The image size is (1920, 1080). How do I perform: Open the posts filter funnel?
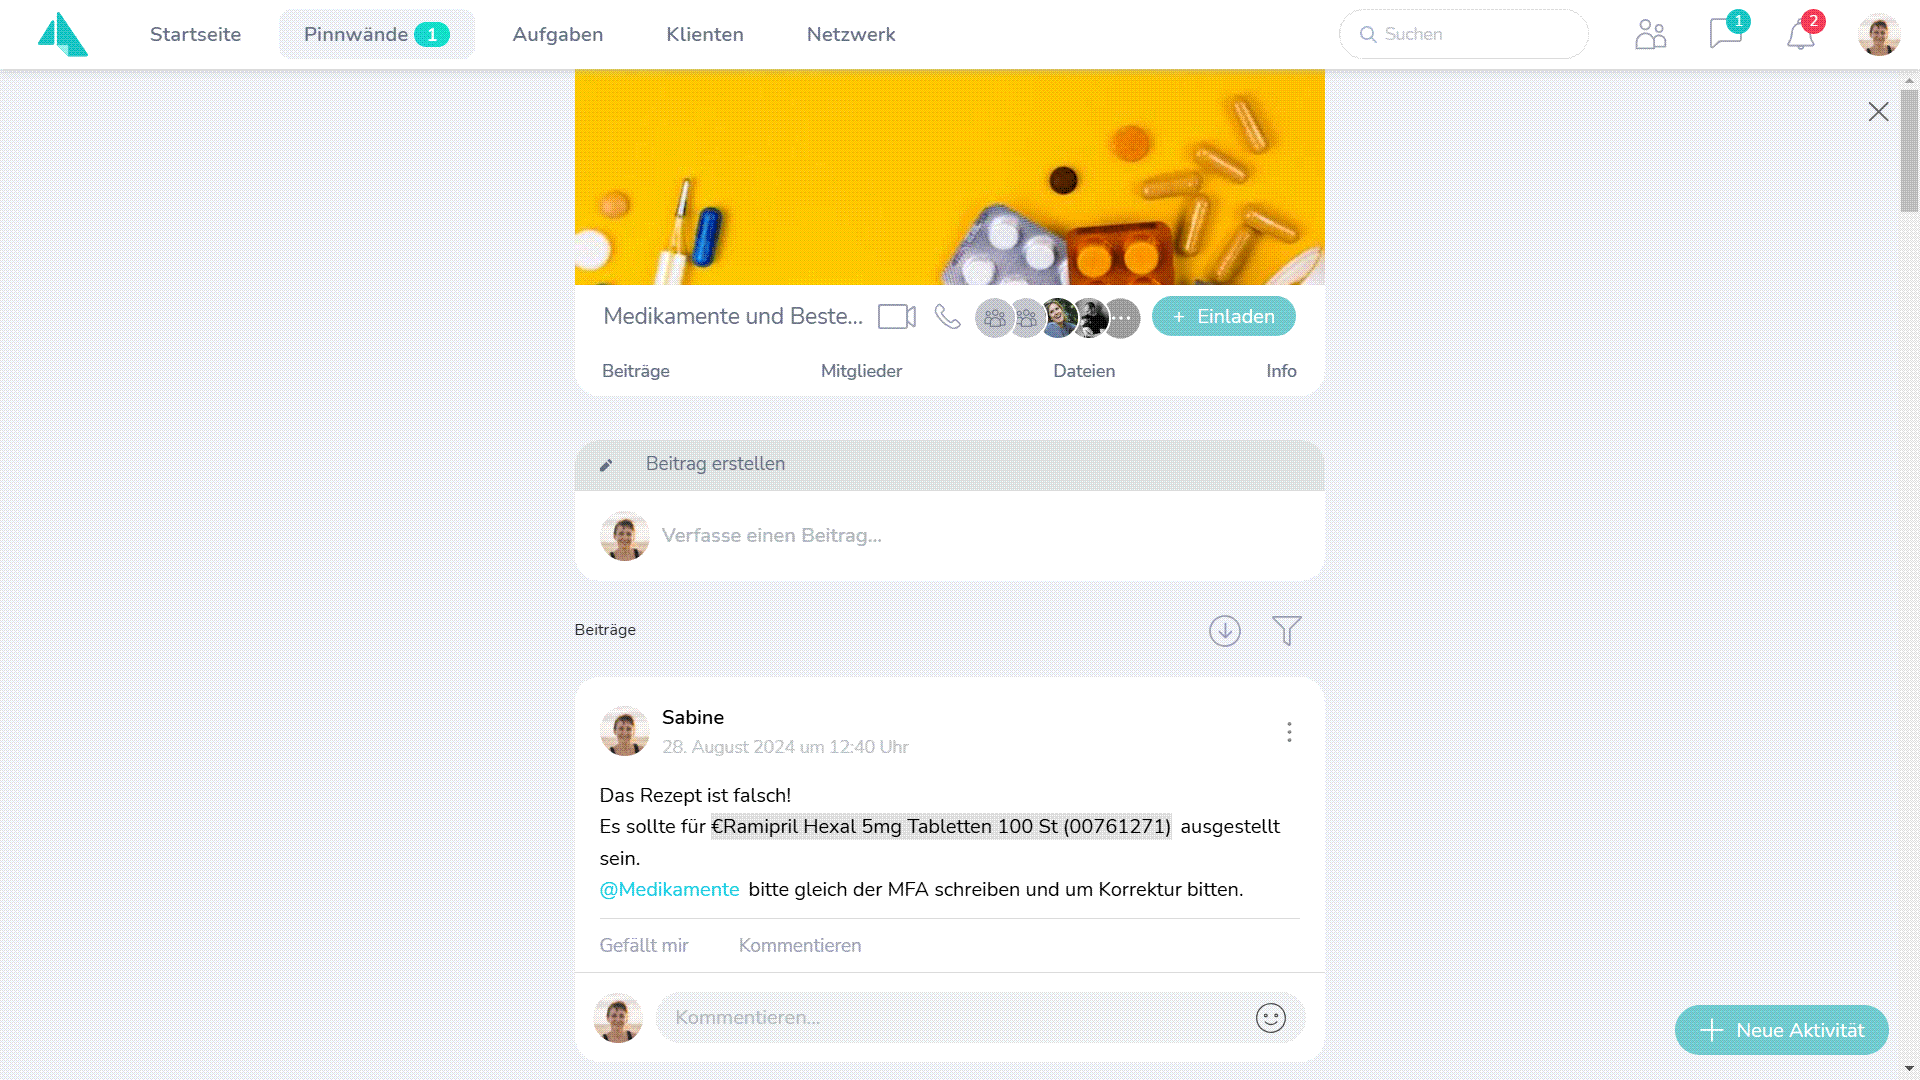pos(1287,631)
